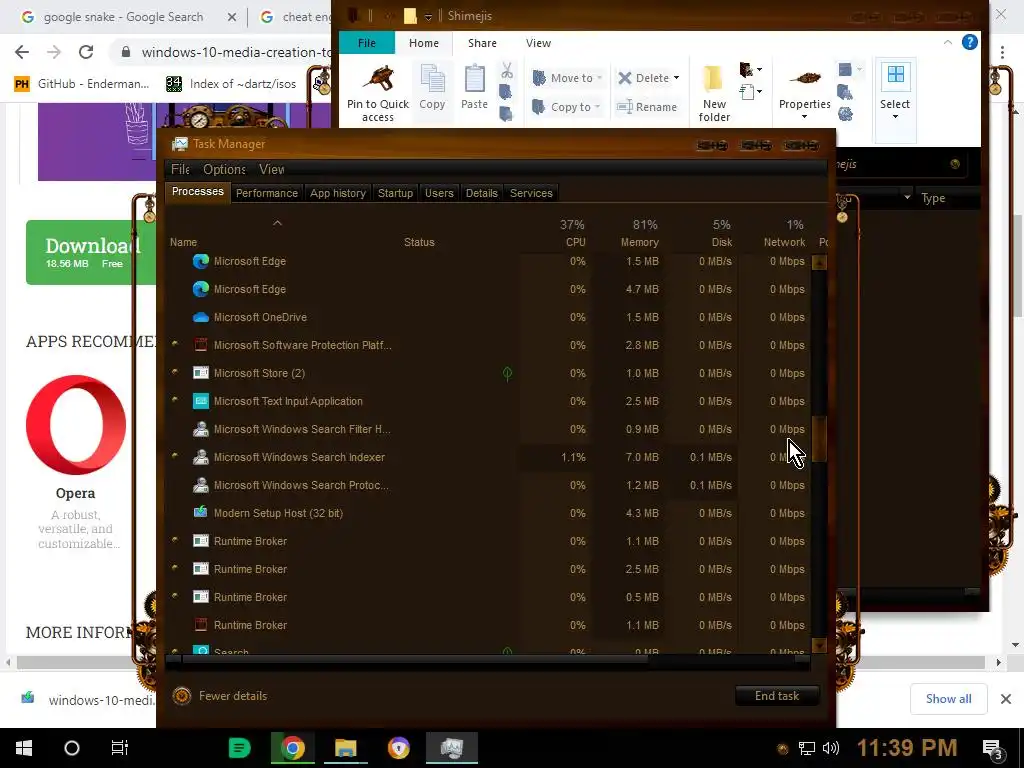Open the Explorer Share ribbon tab
Image resolution: width=1024 pixels, height=768 pixels.
(x=482, y=43)
